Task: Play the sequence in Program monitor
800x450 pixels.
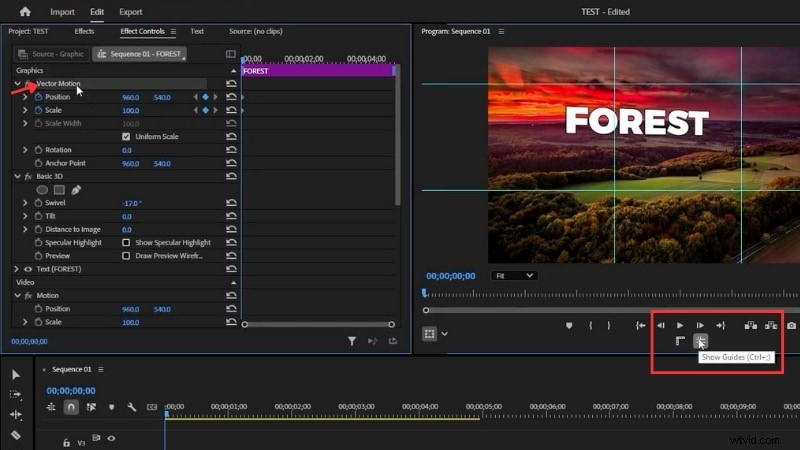Action: (680, 326)
